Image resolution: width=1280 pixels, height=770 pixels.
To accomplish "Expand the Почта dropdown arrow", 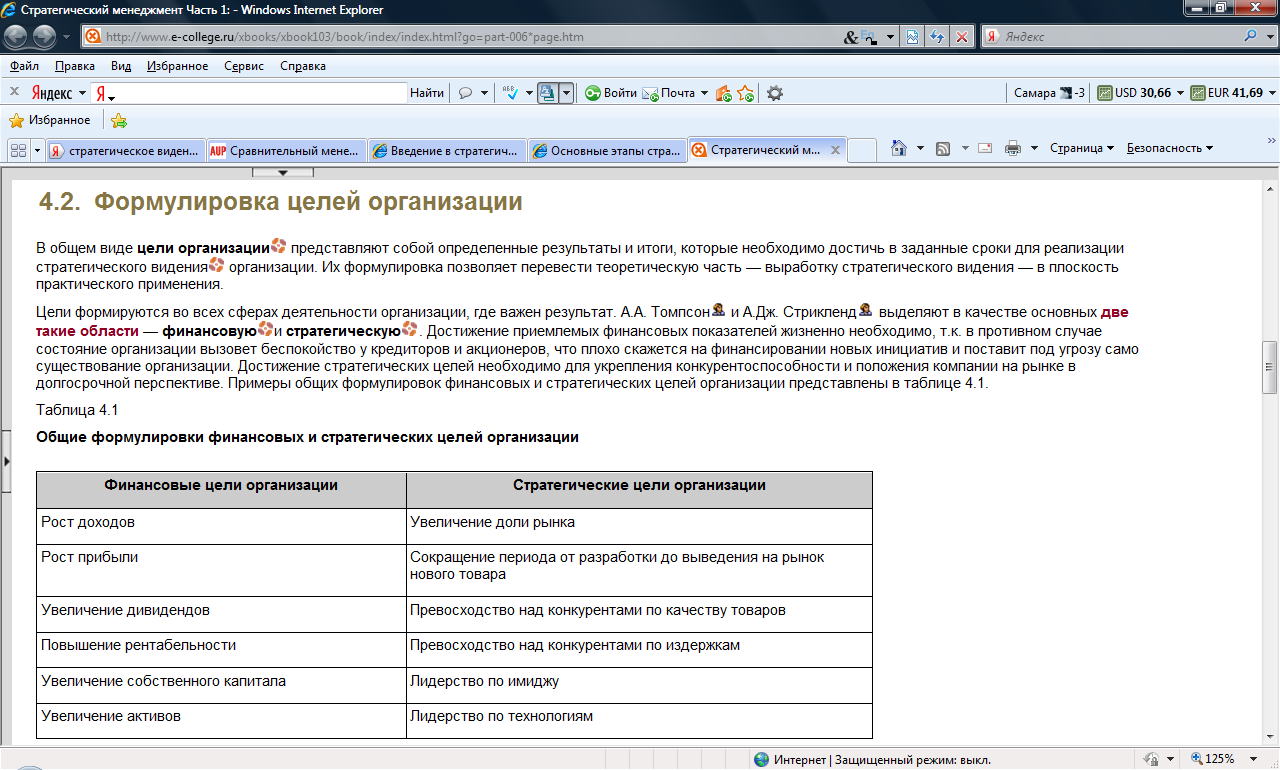I will [x=704, y=93].
